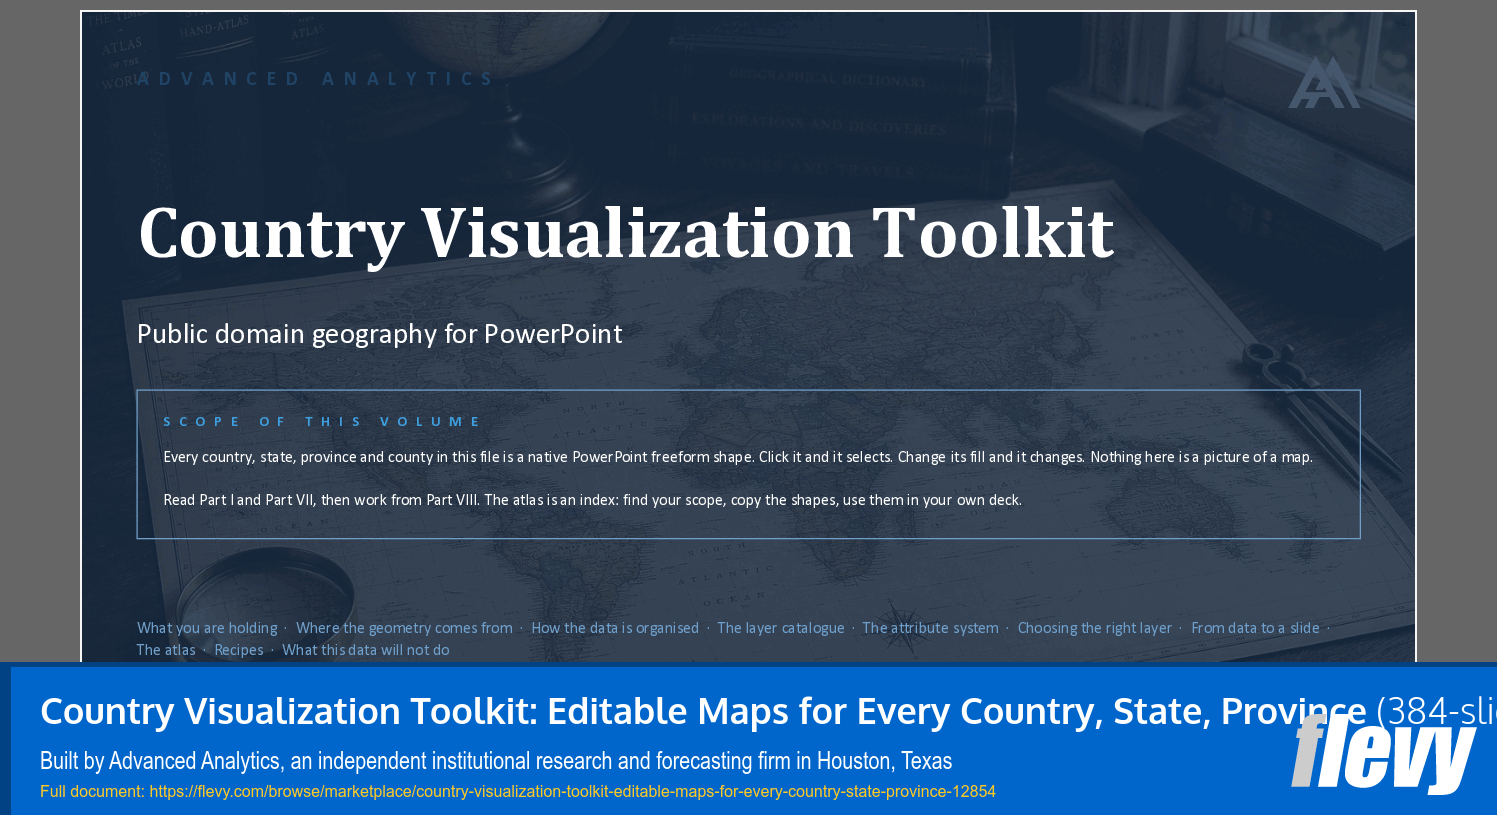Click 'Public domain geography for PowerPoint' subtitle
Screen dimensions: 1497x815
(379, 334)
